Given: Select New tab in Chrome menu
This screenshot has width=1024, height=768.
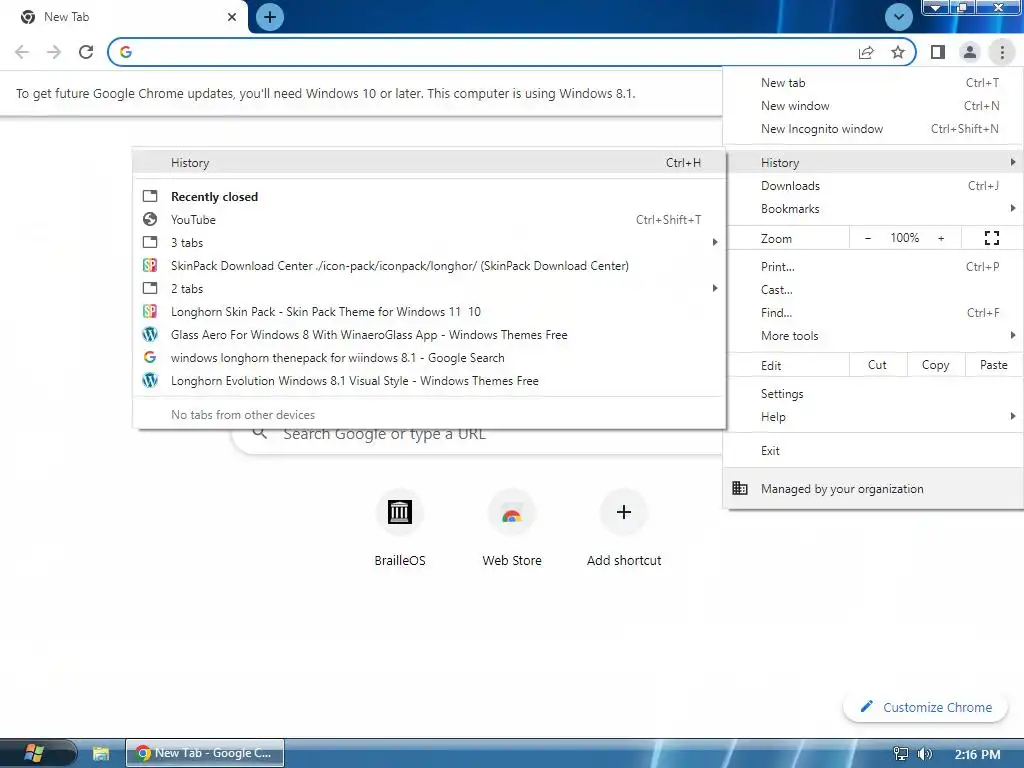Looking at the screenshot, I should 872,83.
